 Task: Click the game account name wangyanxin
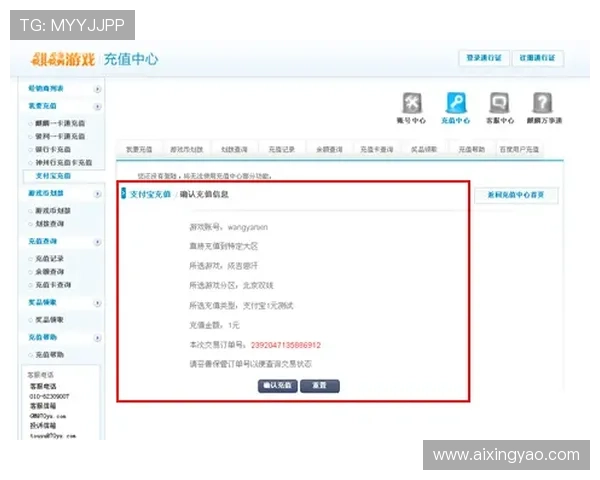pyautogui.click(x=248, y=227)
